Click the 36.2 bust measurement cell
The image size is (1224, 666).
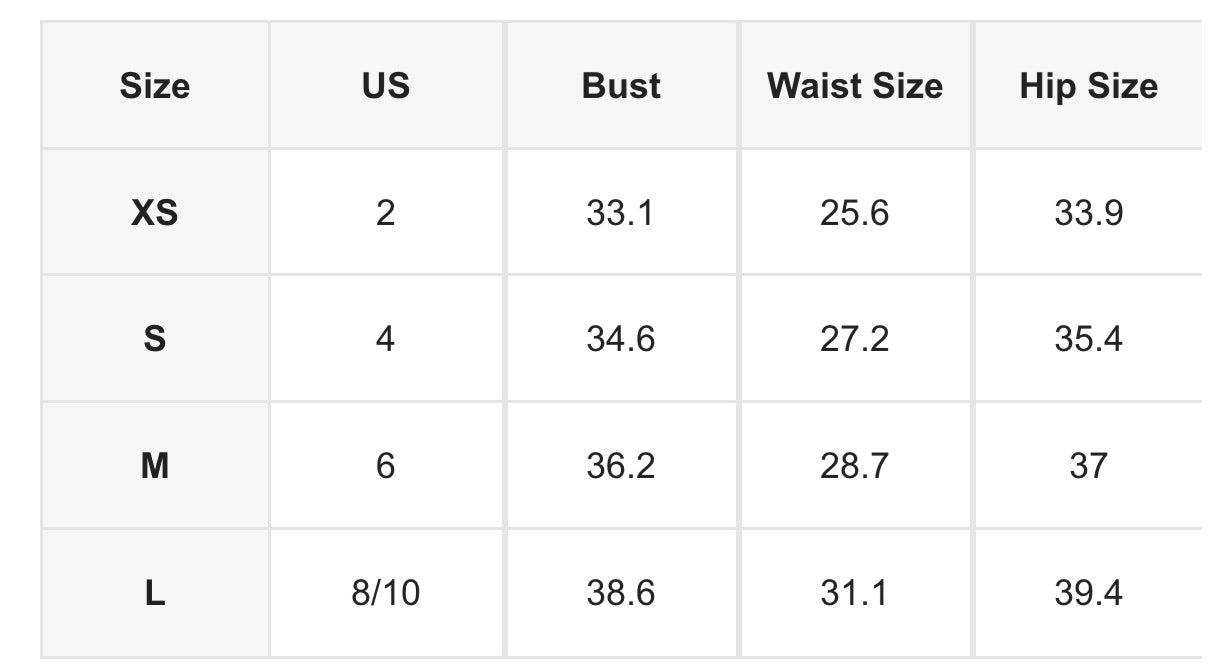point(621,466)
